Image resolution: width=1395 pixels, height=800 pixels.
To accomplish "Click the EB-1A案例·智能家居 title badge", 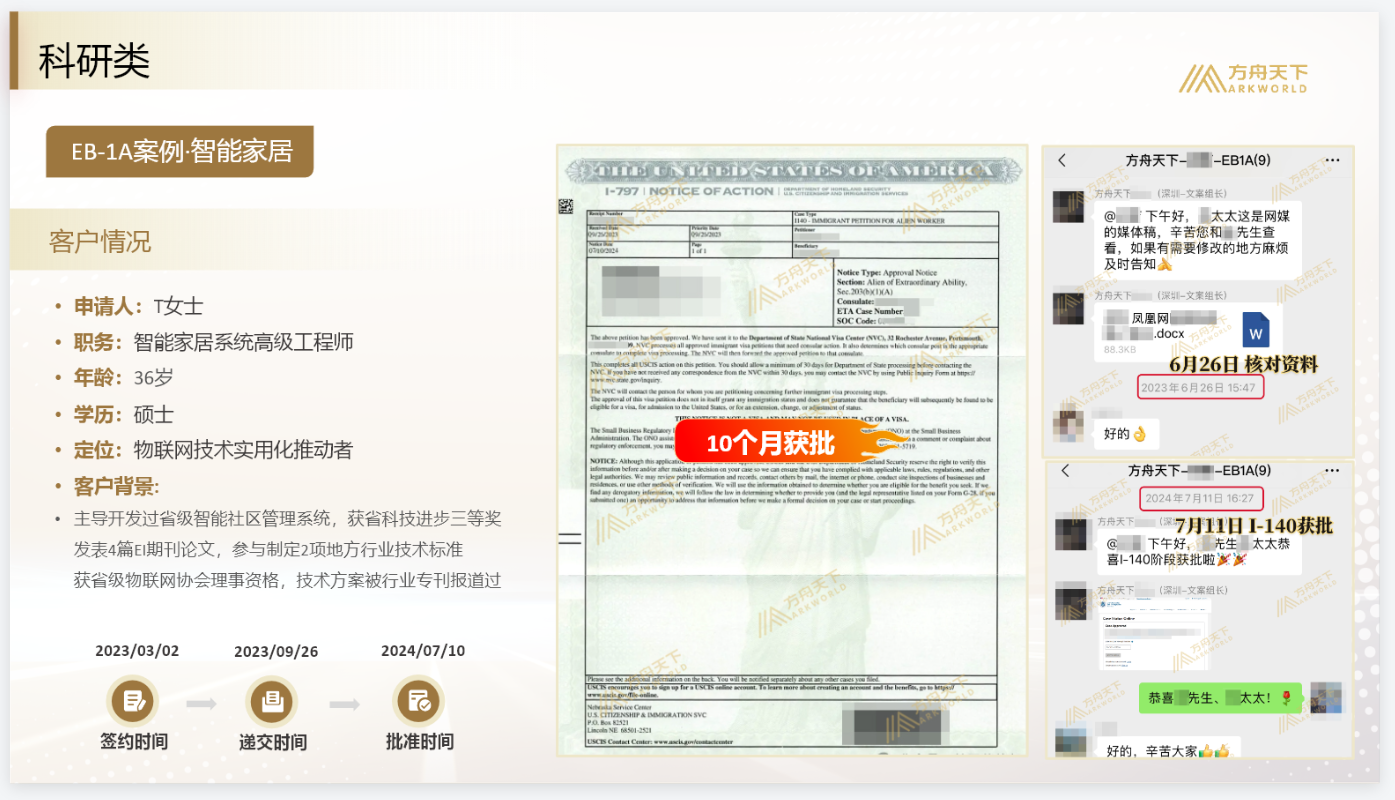I will [x=180, y=152].
